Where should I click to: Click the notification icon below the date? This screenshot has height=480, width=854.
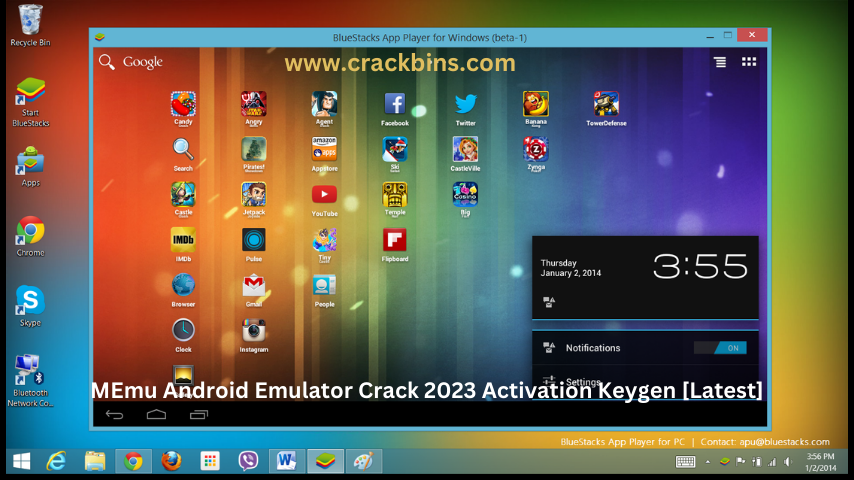[549, 302]
